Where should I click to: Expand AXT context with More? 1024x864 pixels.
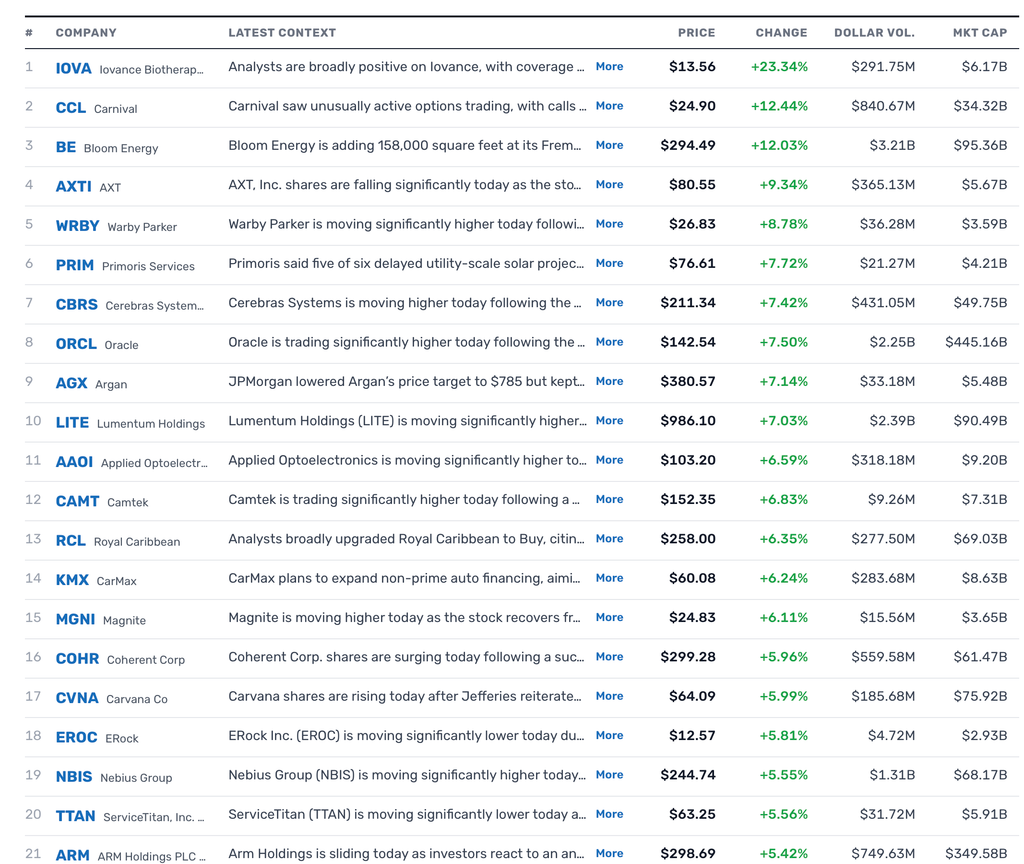609,184
